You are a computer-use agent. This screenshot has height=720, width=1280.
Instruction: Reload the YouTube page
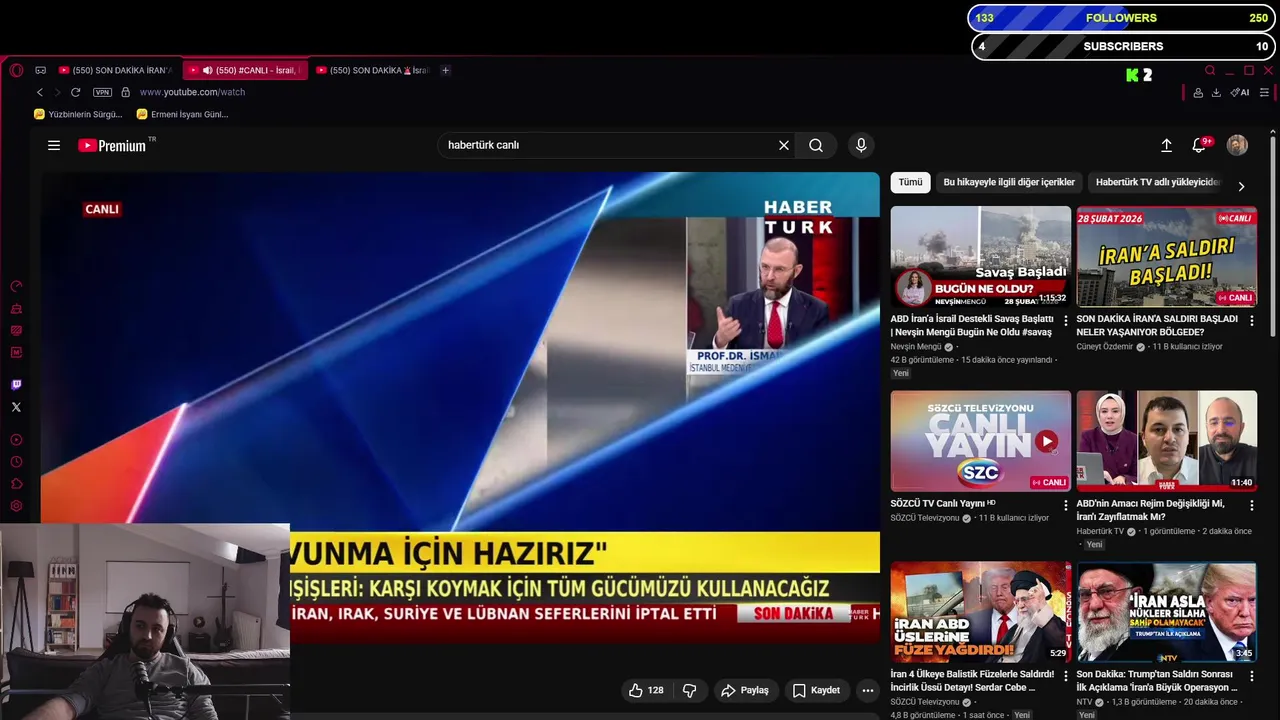pyautogui.click(x=75, y=92)
